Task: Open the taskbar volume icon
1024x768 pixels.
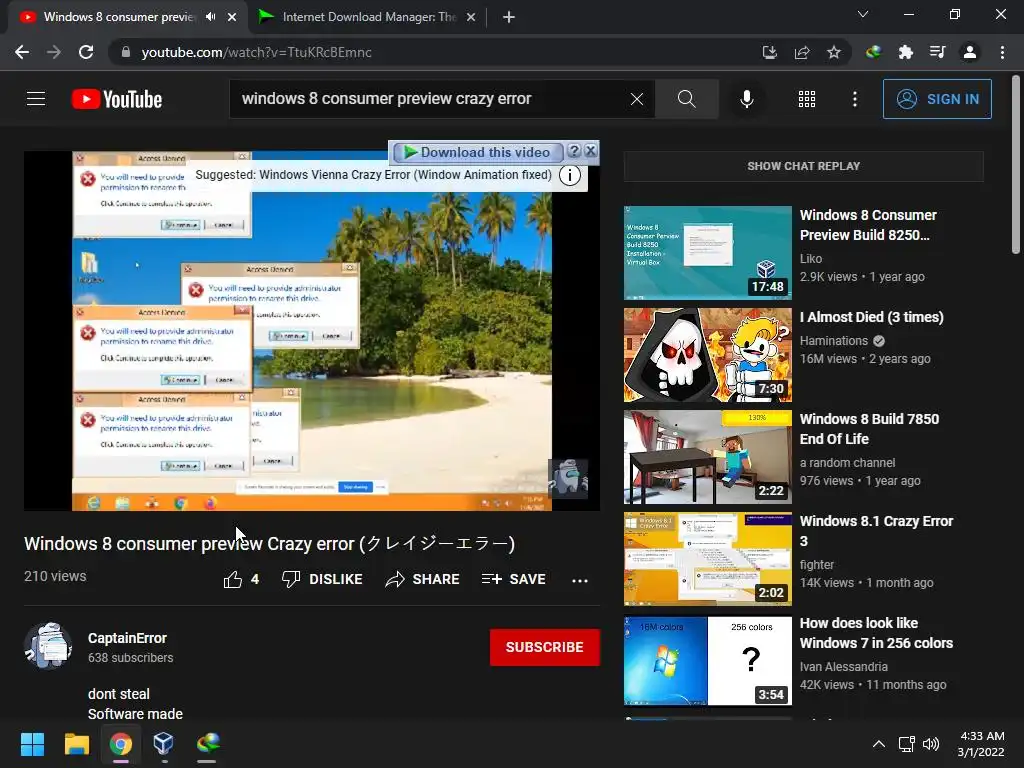Action: 931,744
